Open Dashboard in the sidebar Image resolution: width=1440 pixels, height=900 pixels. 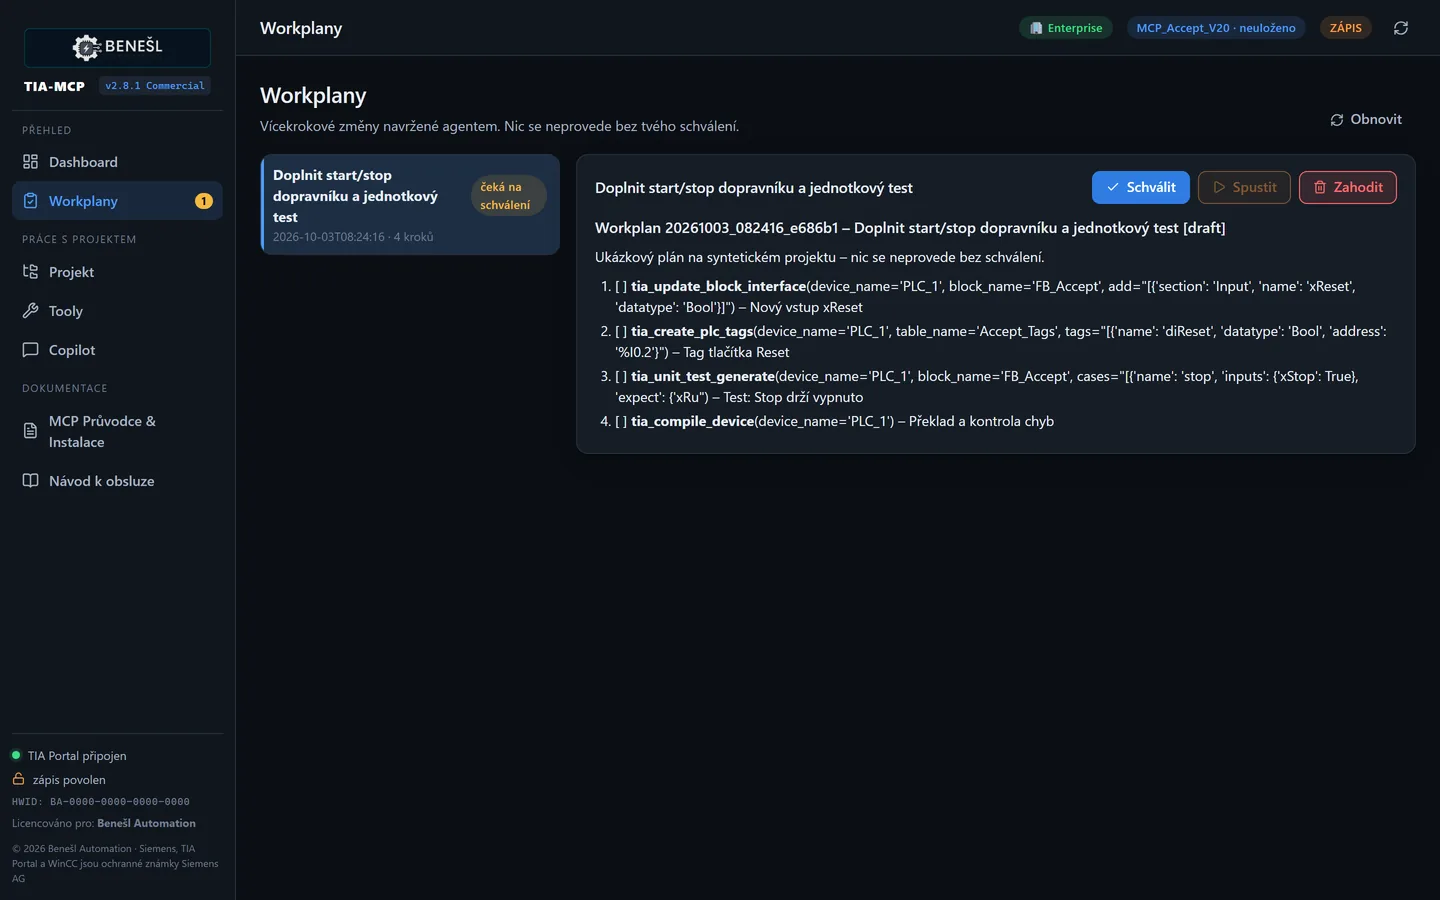pos(117,162)
